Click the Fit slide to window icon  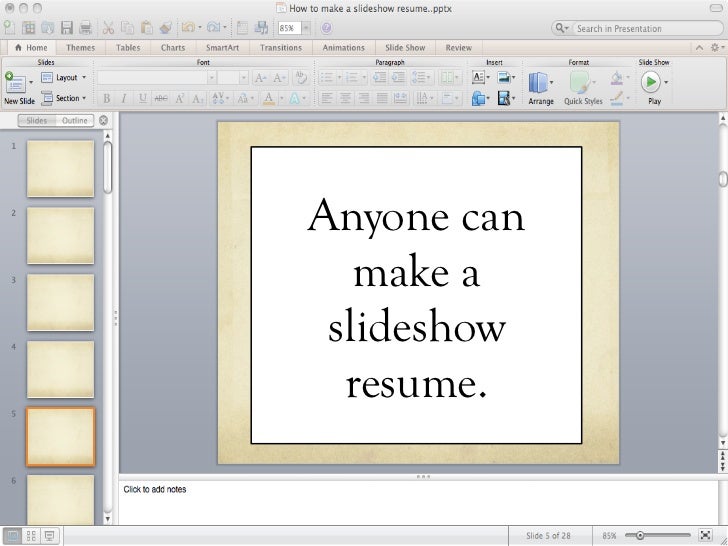[705, 535]
